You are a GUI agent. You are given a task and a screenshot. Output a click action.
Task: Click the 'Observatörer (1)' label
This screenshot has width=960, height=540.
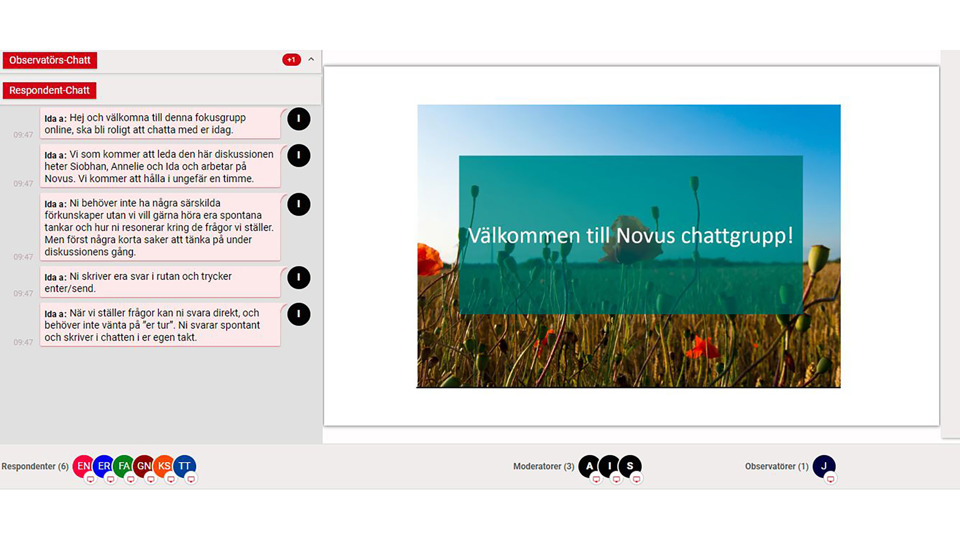tap(776, 467)
